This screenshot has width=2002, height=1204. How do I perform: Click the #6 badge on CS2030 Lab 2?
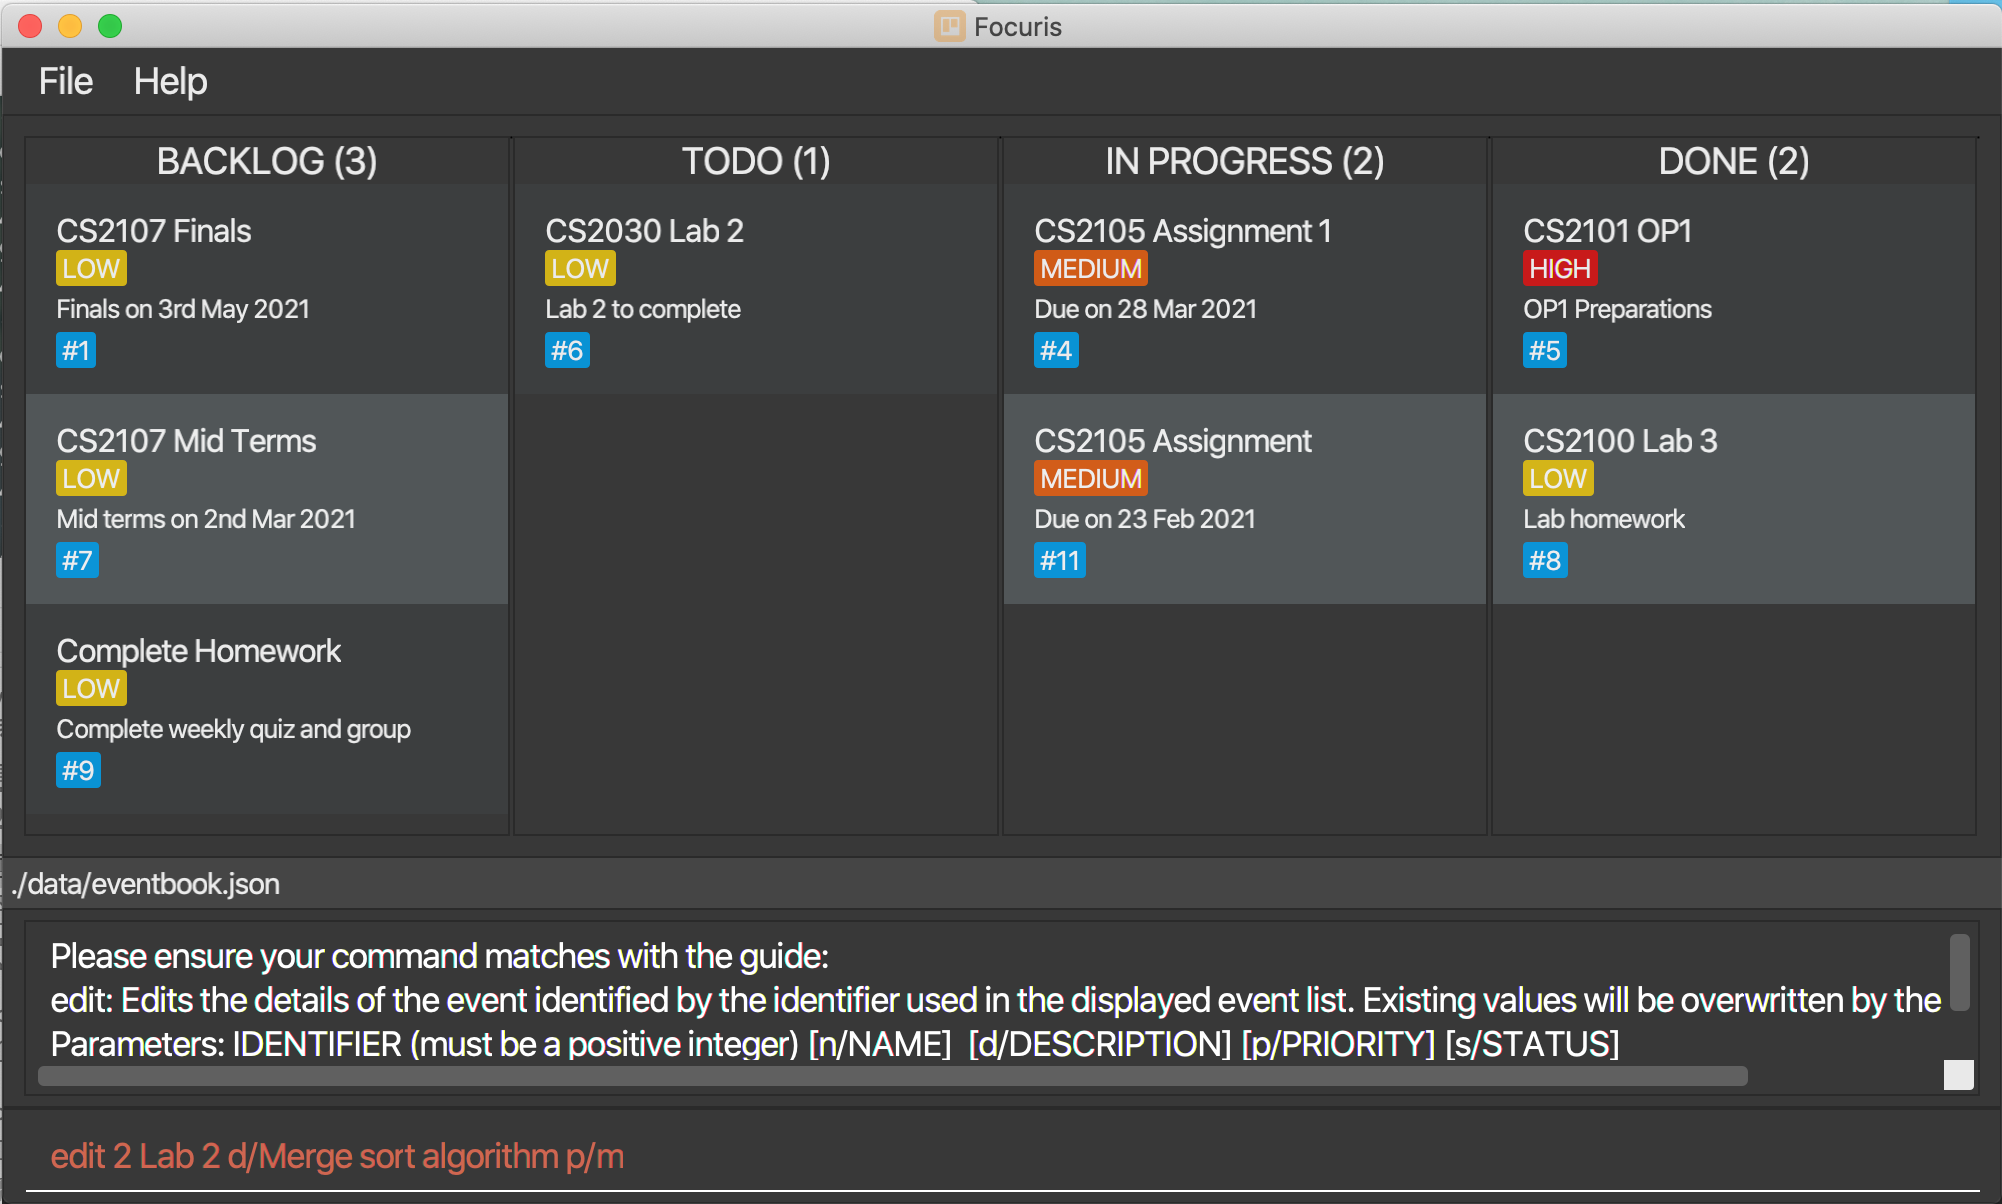(x=567, y=351)
